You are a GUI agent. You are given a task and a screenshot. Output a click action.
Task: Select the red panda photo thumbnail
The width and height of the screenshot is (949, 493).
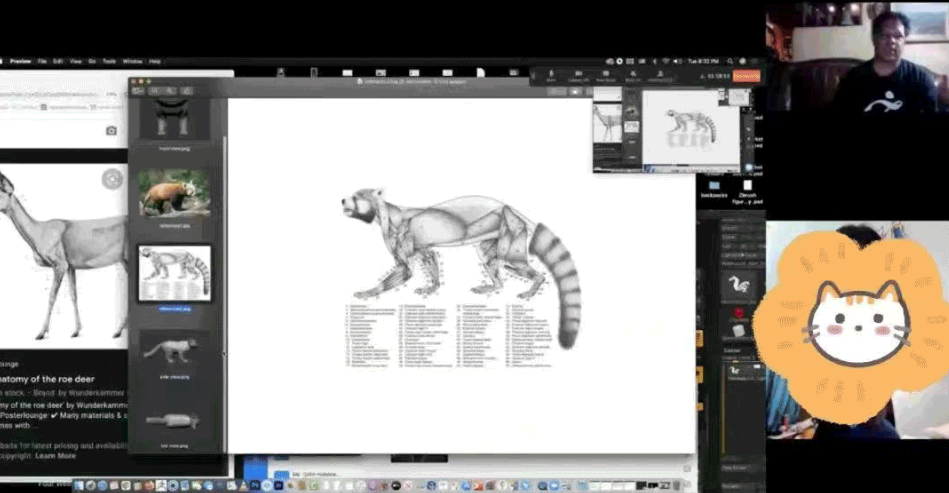pyautogui.click(x=174, y=194)
